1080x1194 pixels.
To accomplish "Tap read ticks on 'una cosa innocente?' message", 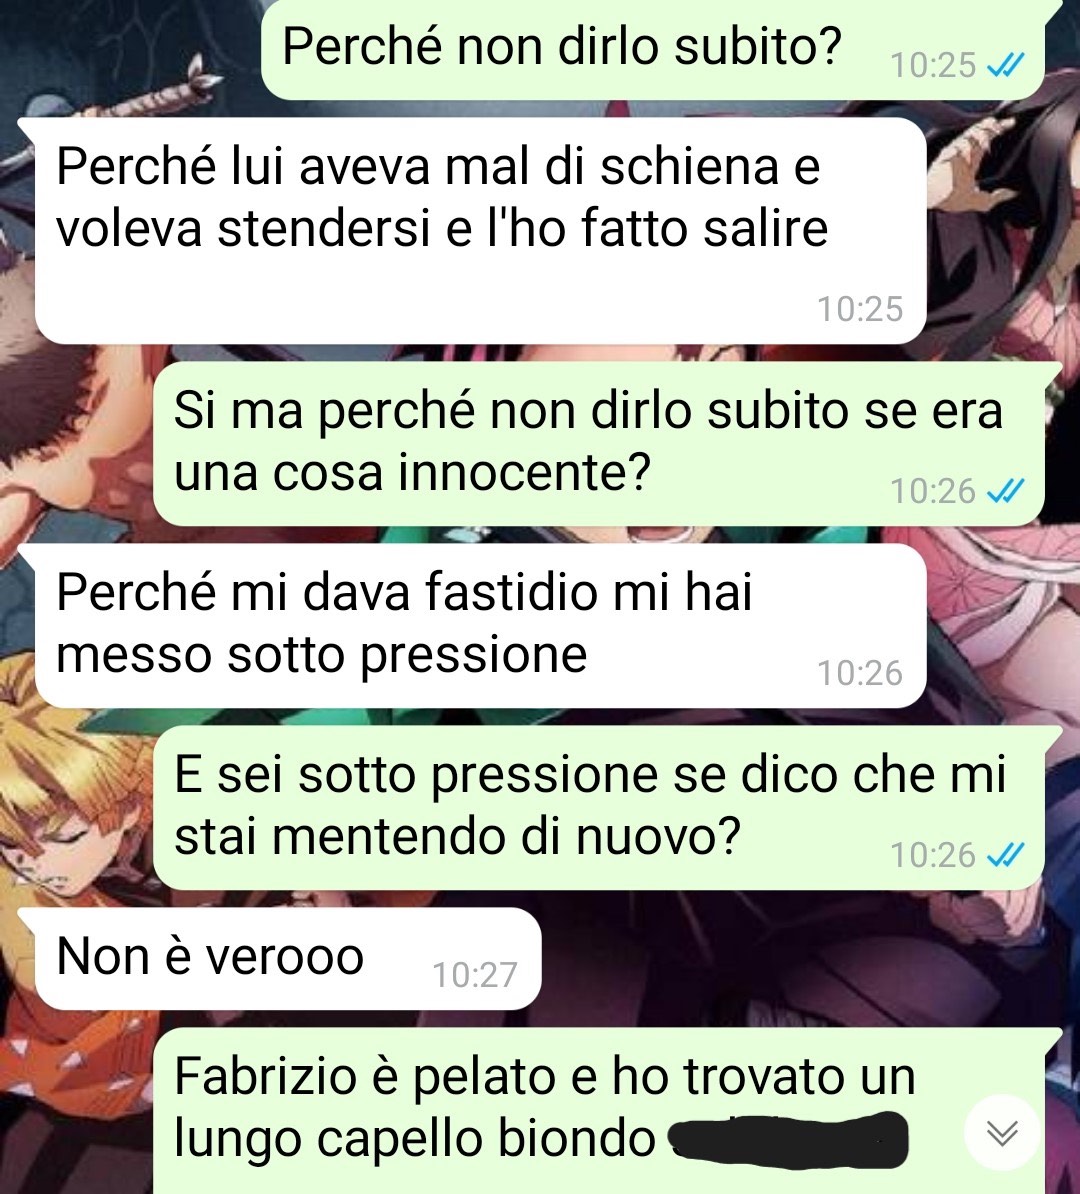I will click(1005, 491).
